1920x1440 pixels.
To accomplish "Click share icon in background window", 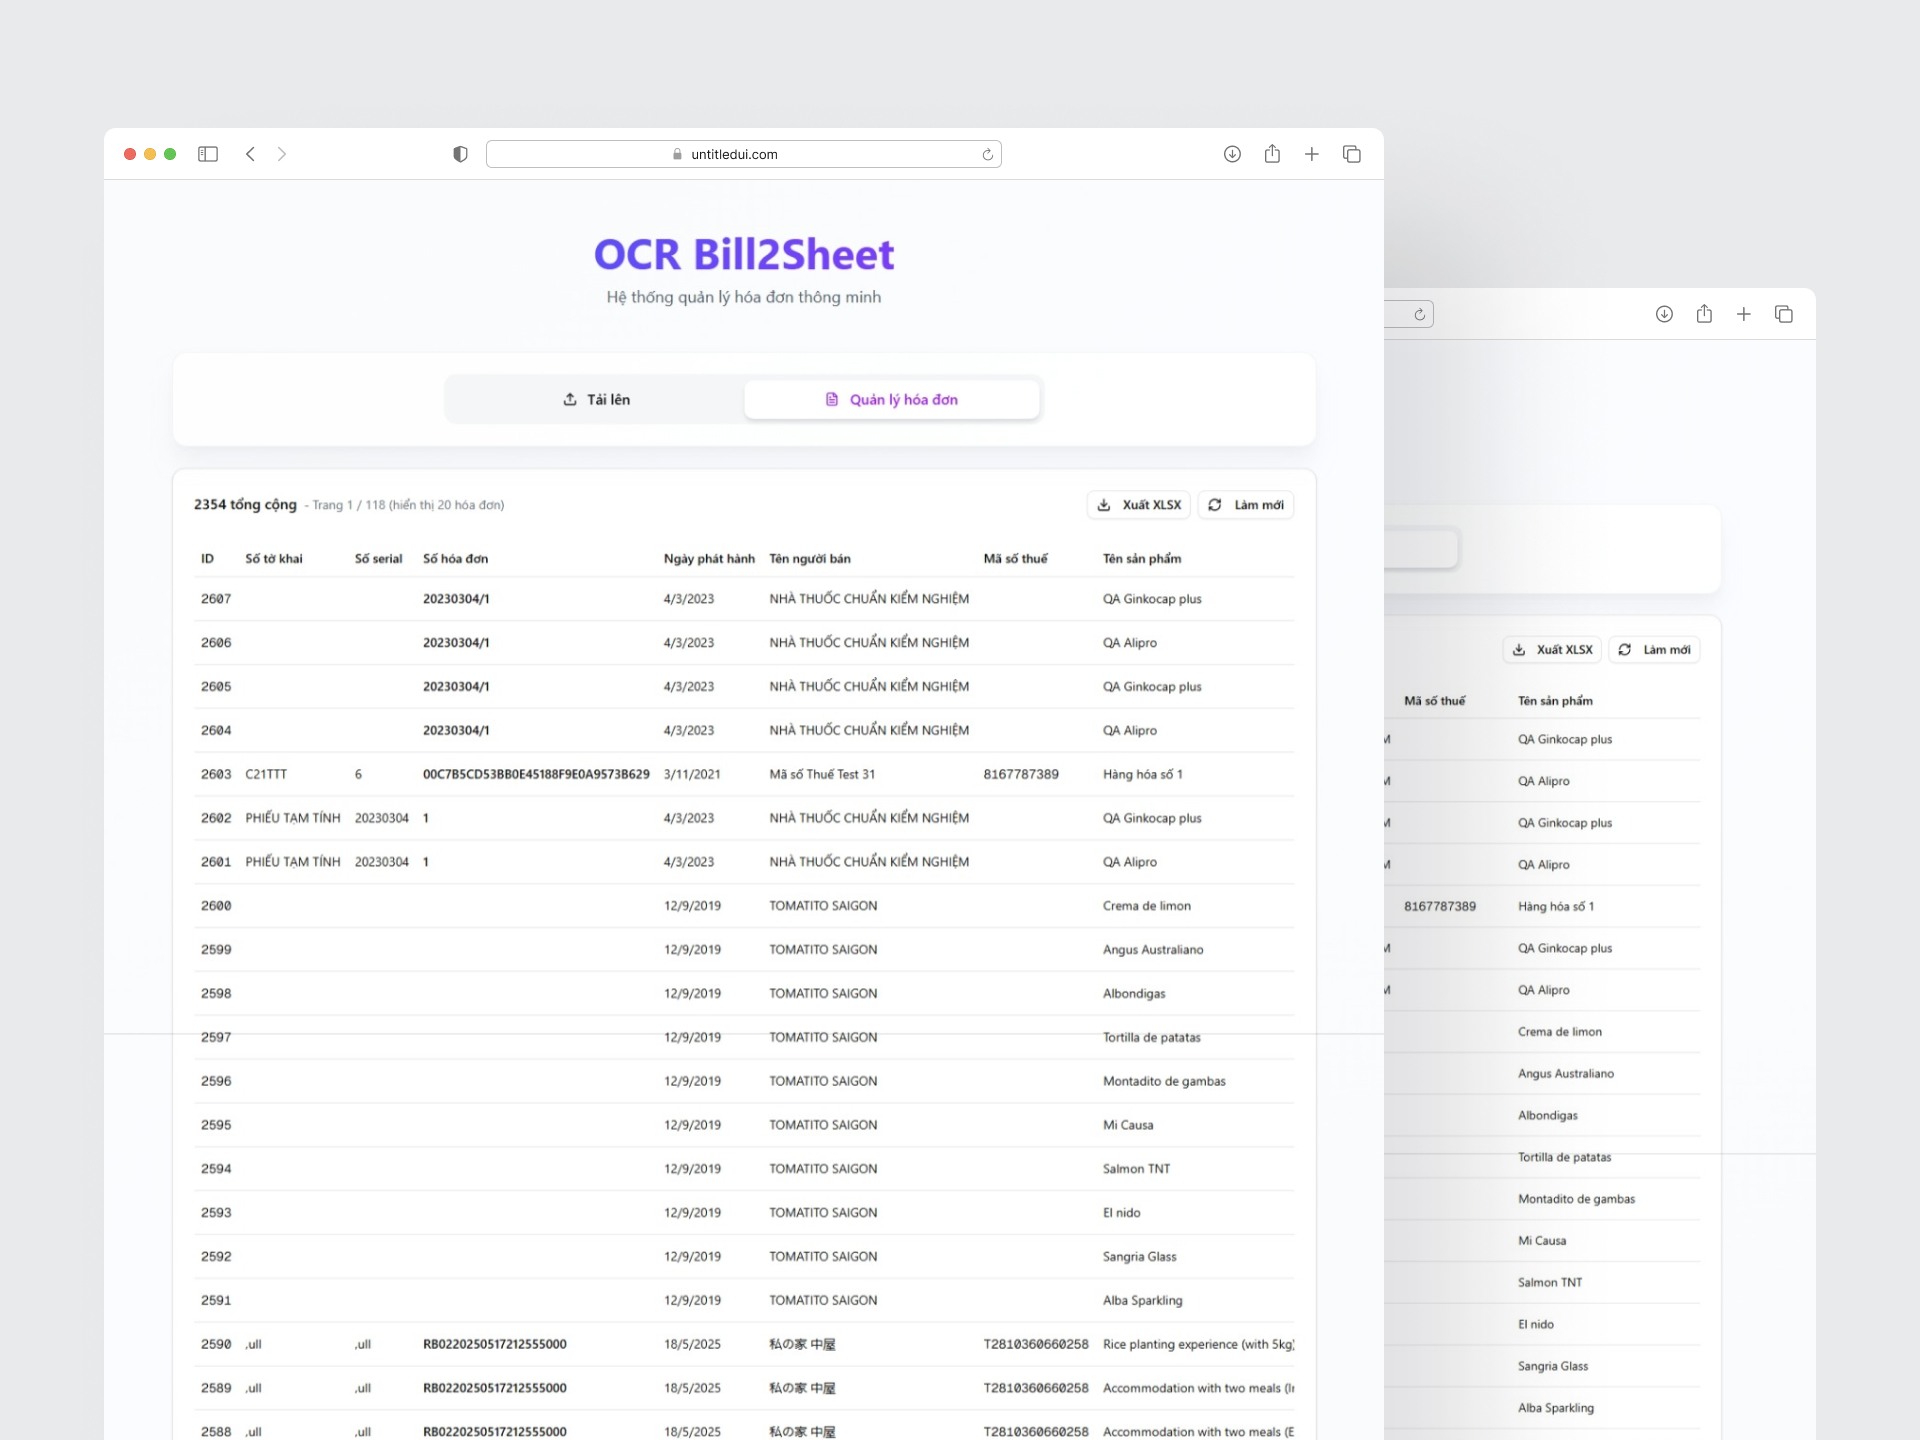I will tap(1704, 314).
